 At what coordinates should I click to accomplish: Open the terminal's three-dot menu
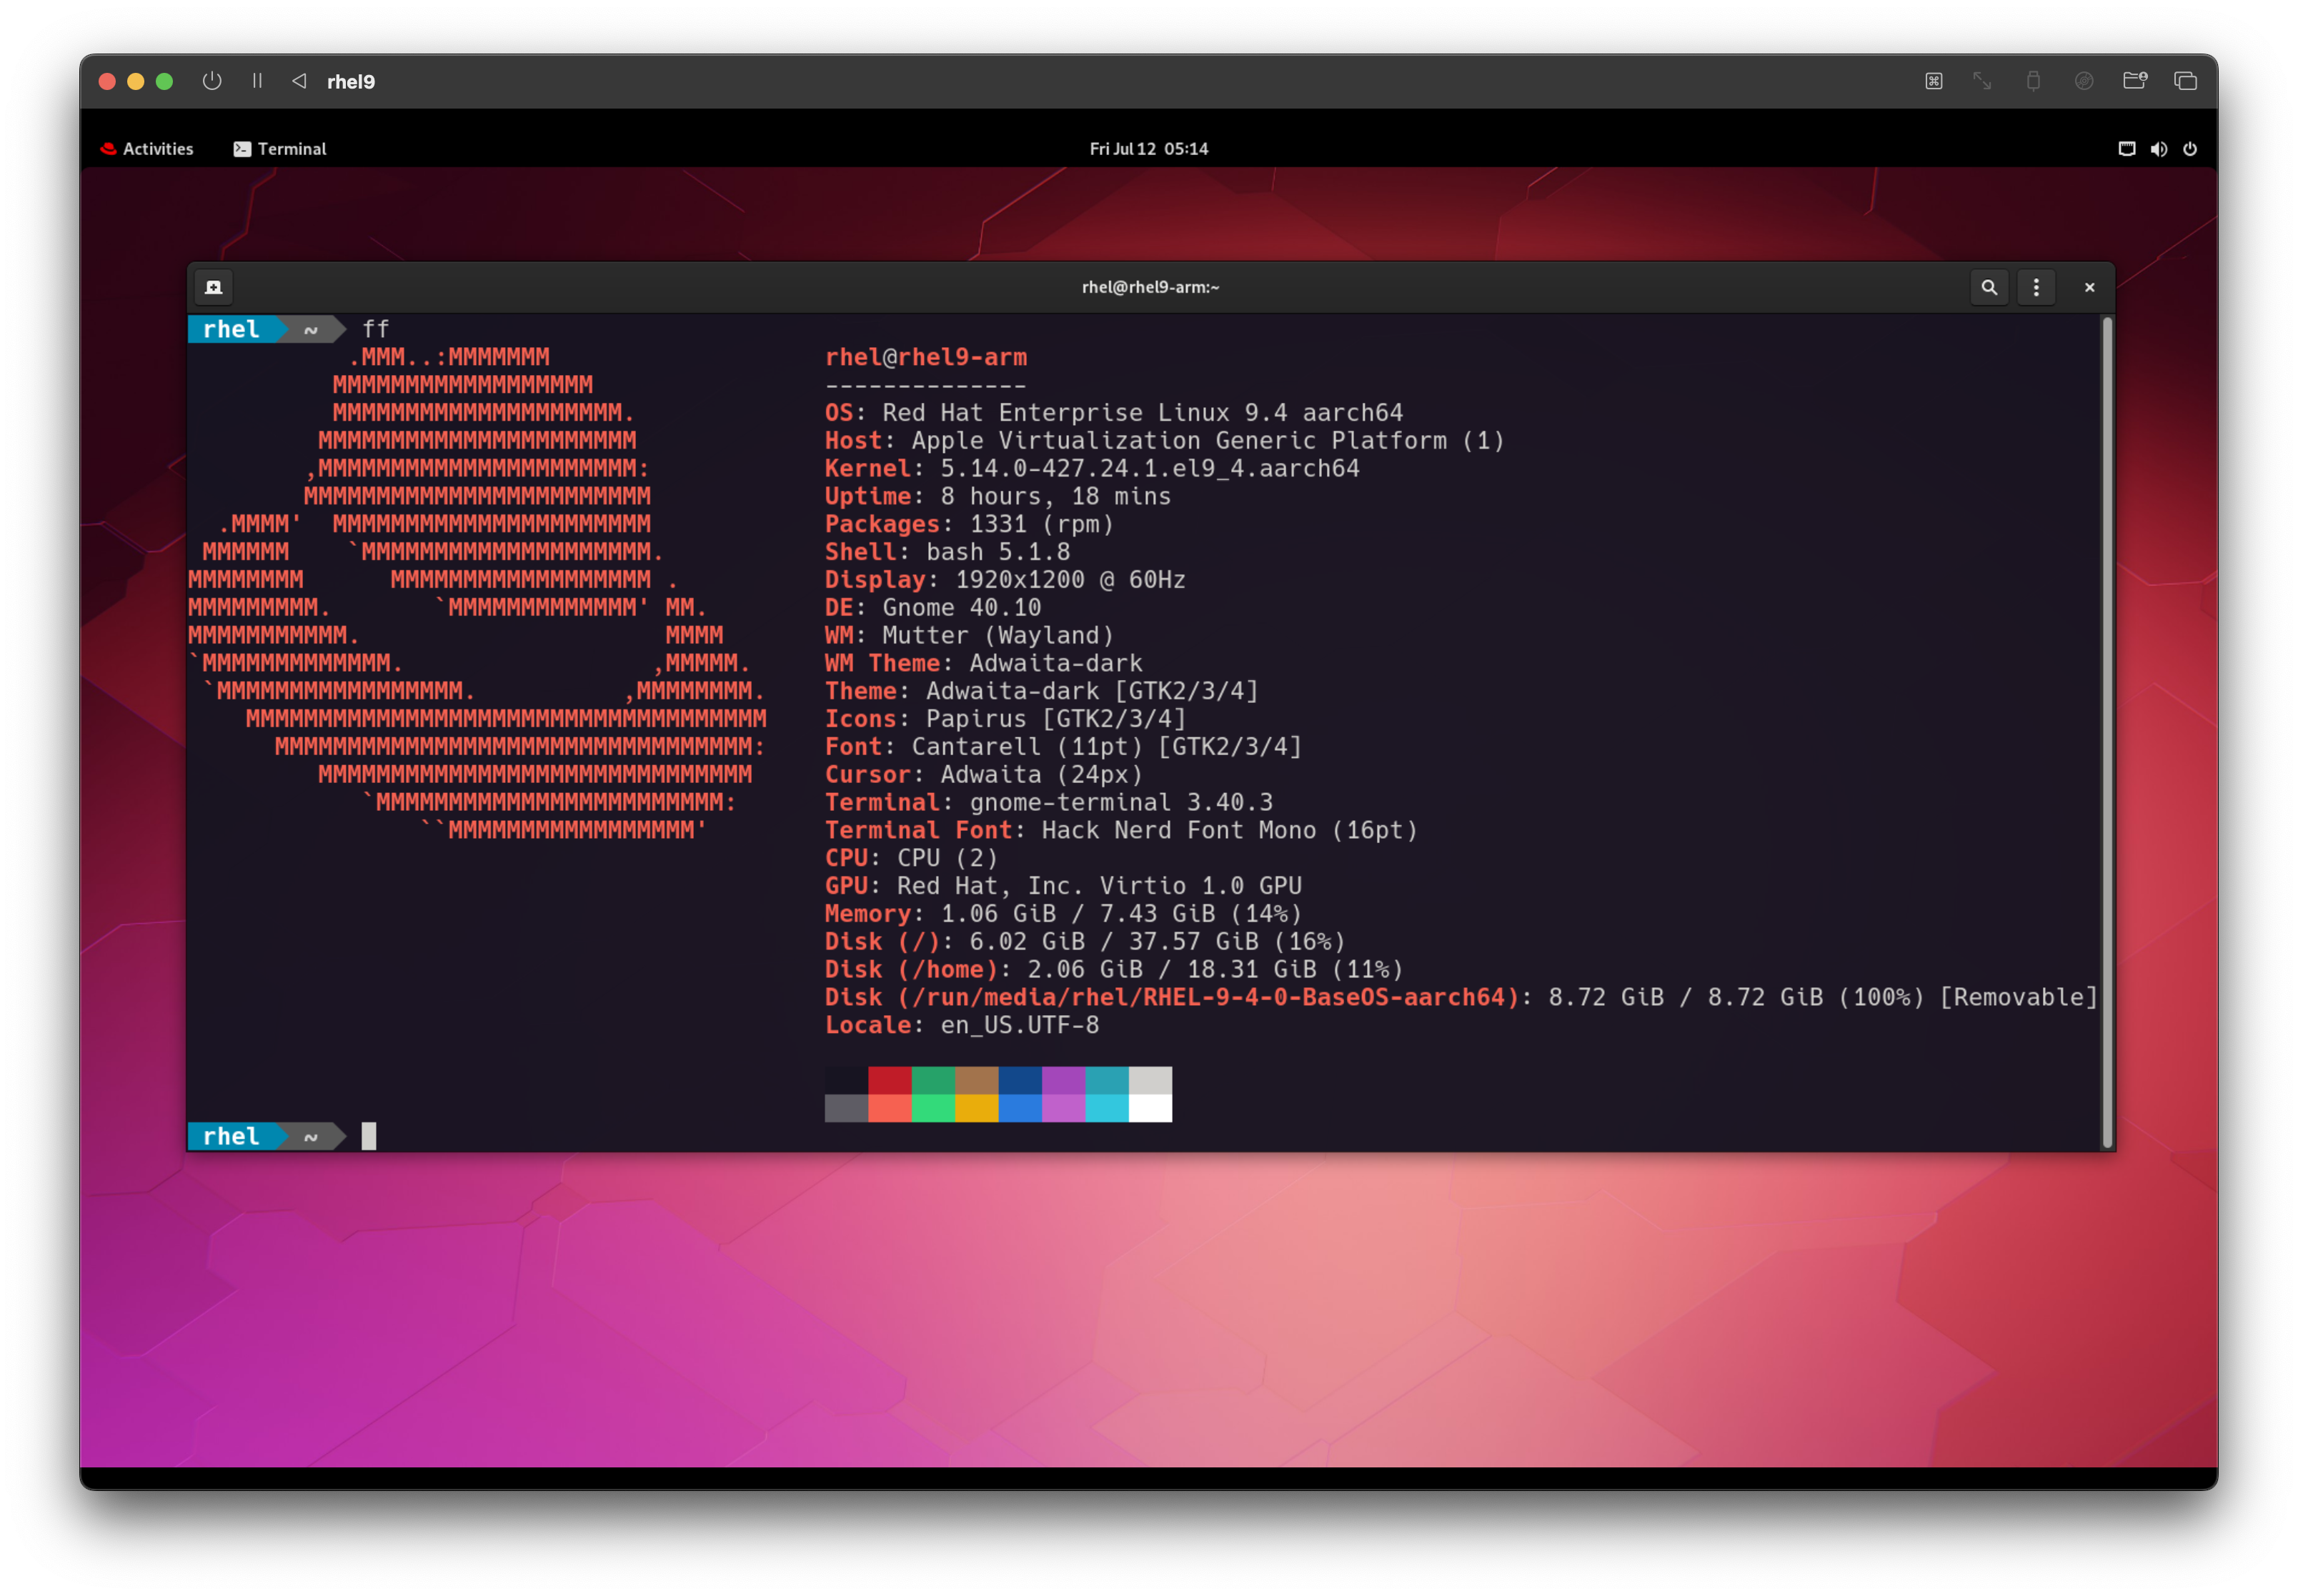click(2036, 287)
